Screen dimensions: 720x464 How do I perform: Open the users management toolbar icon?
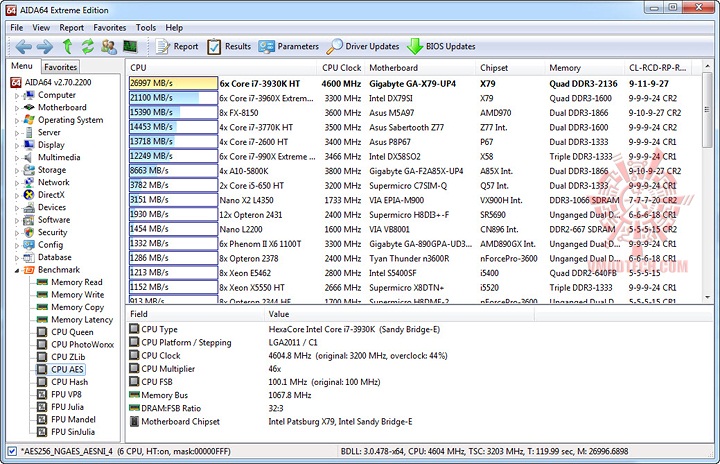coord(109,46)
